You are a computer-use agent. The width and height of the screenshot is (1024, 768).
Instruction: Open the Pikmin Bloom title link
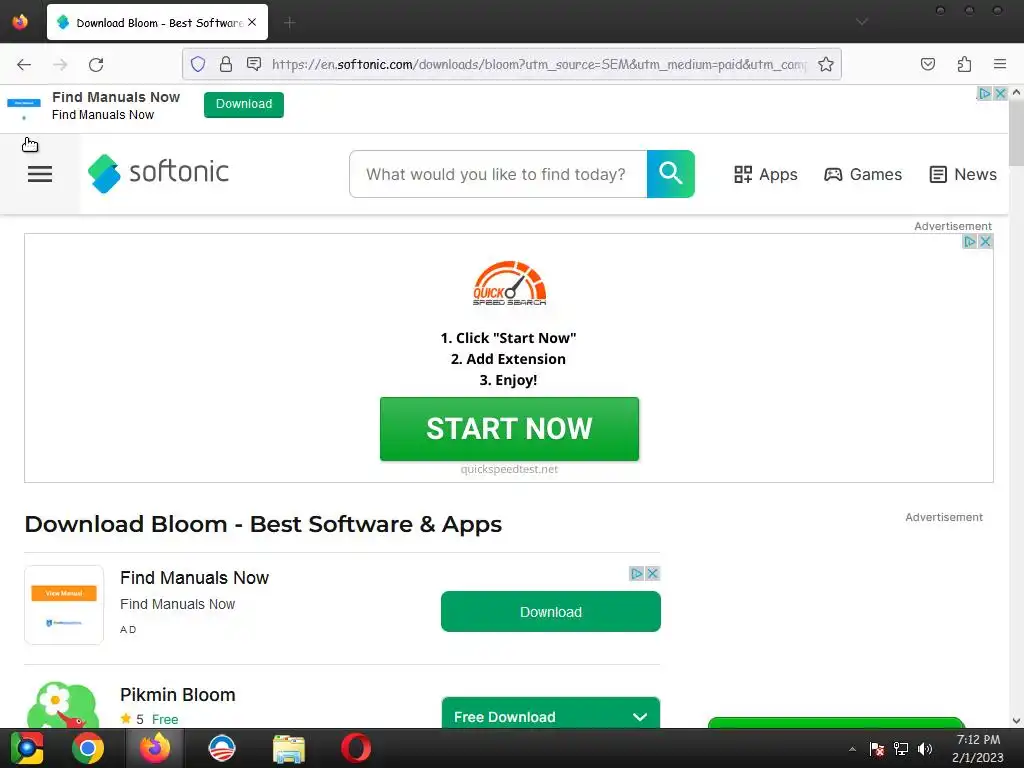[x=178, y=695]
